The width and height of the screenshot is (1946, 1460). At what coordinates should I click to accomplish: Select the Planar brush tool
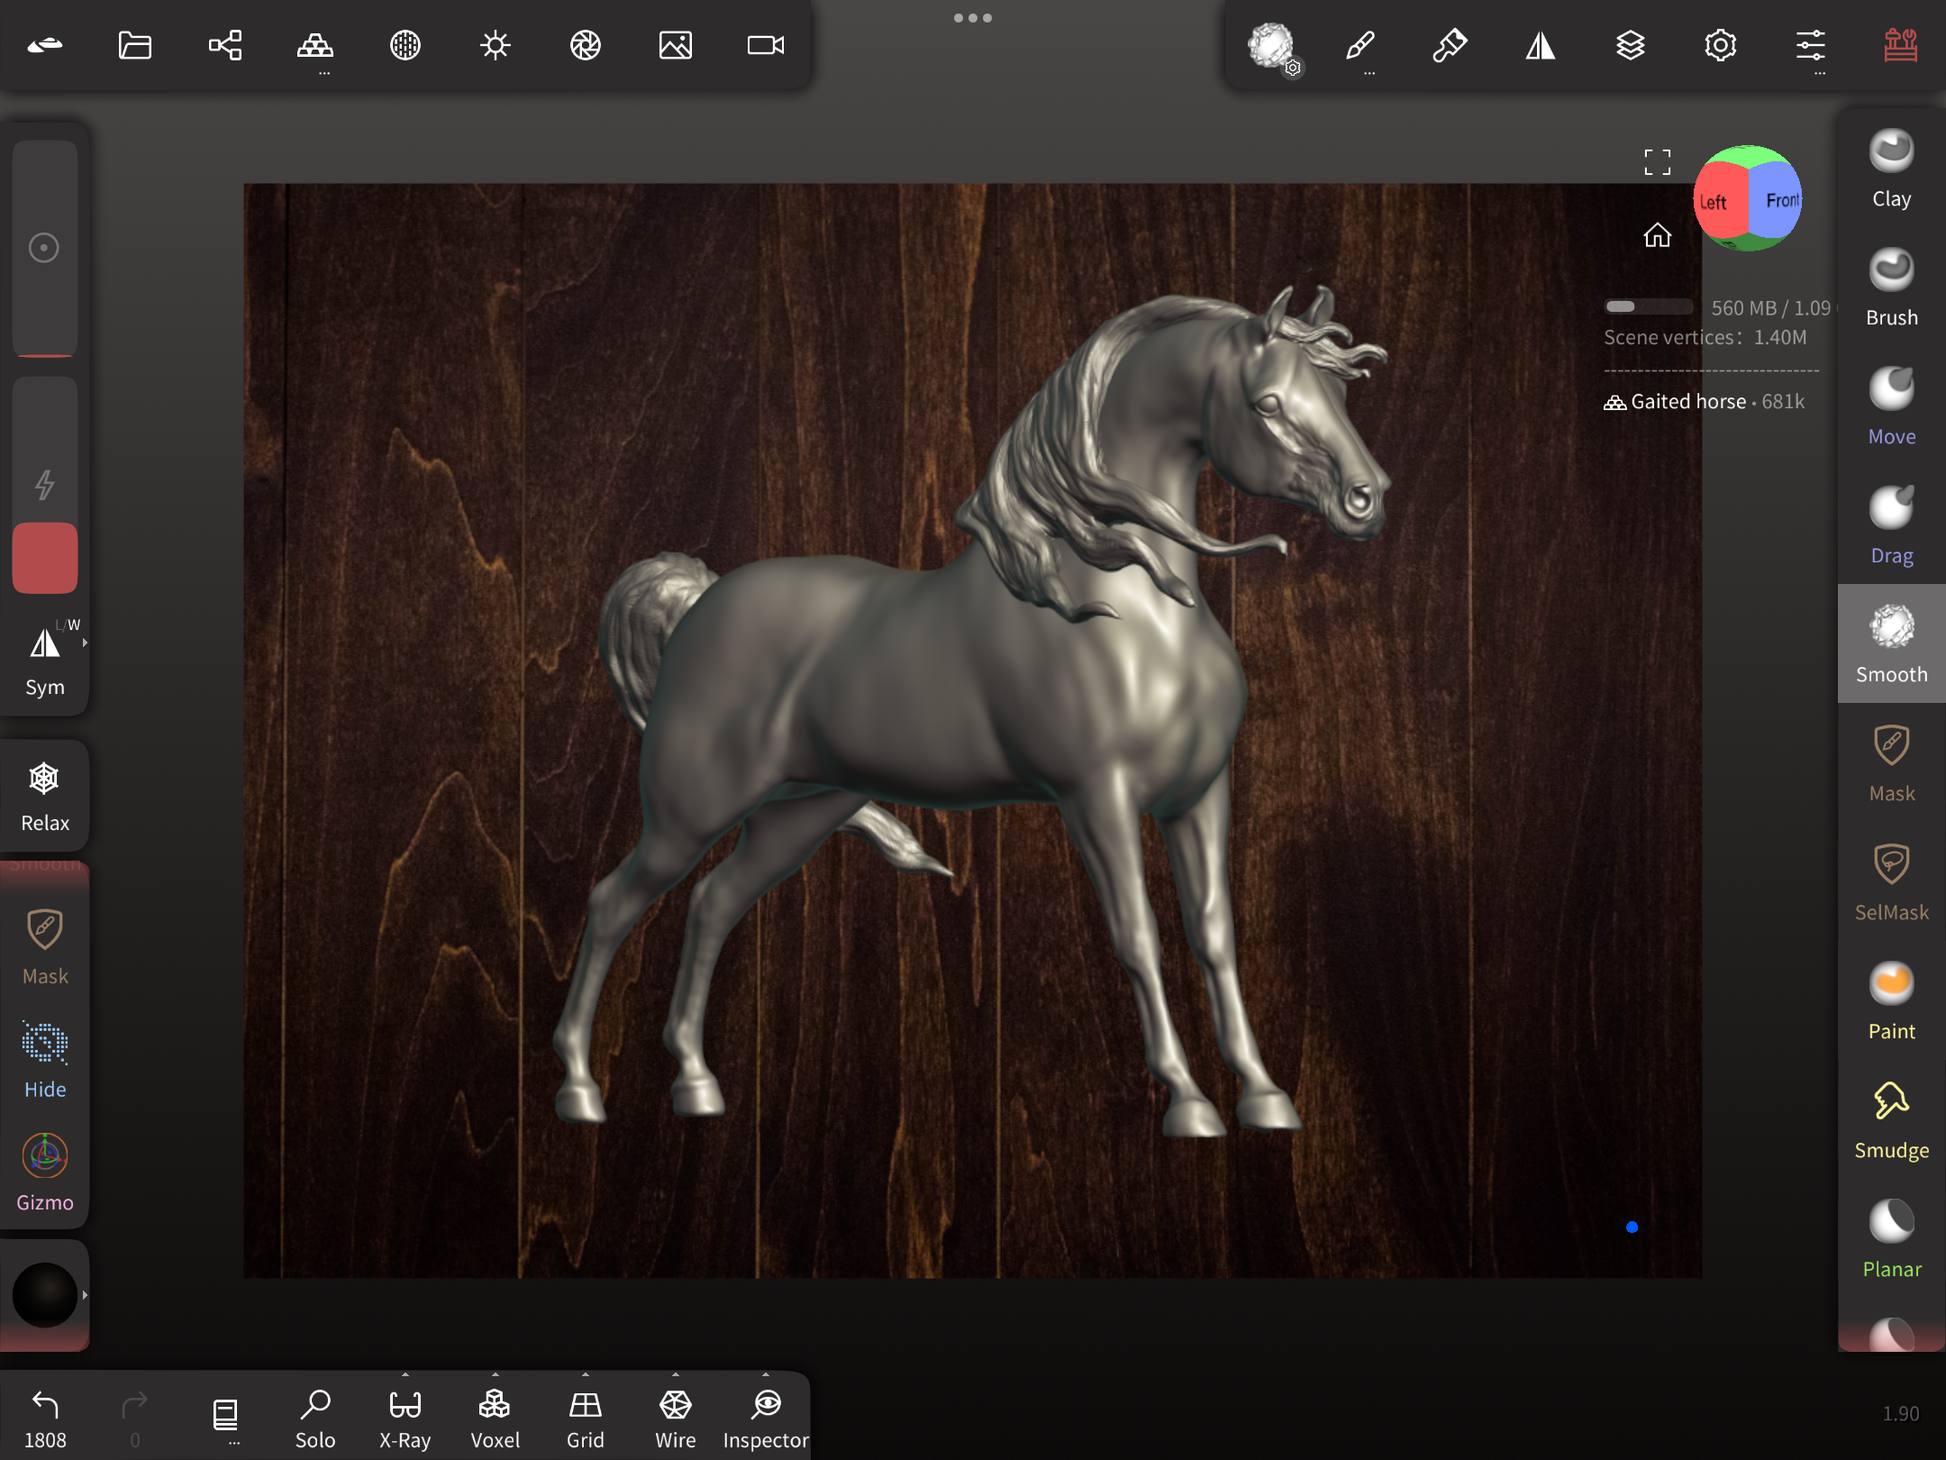click(1890, 1240)
